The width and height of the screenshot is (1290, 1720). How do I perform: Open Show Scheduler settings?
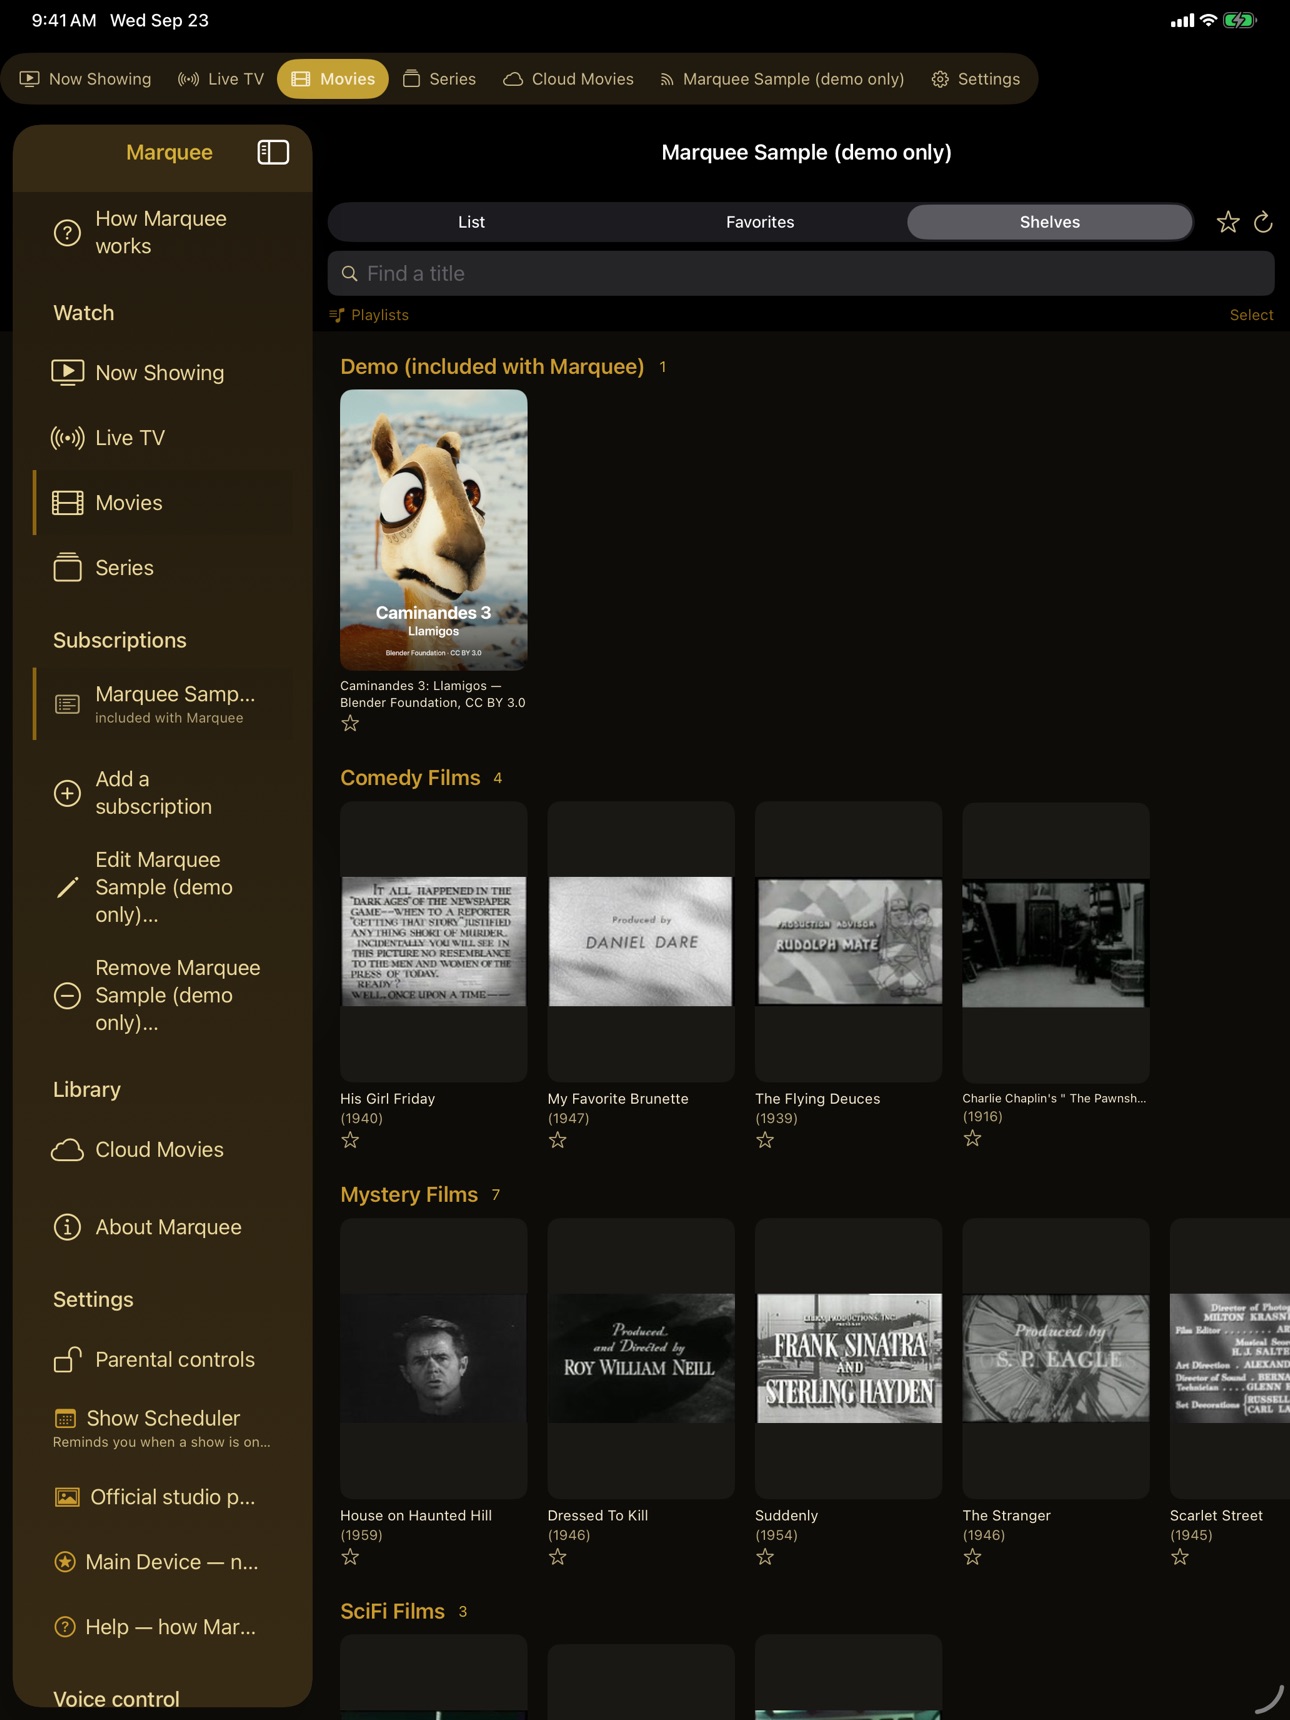[160, 1428]
